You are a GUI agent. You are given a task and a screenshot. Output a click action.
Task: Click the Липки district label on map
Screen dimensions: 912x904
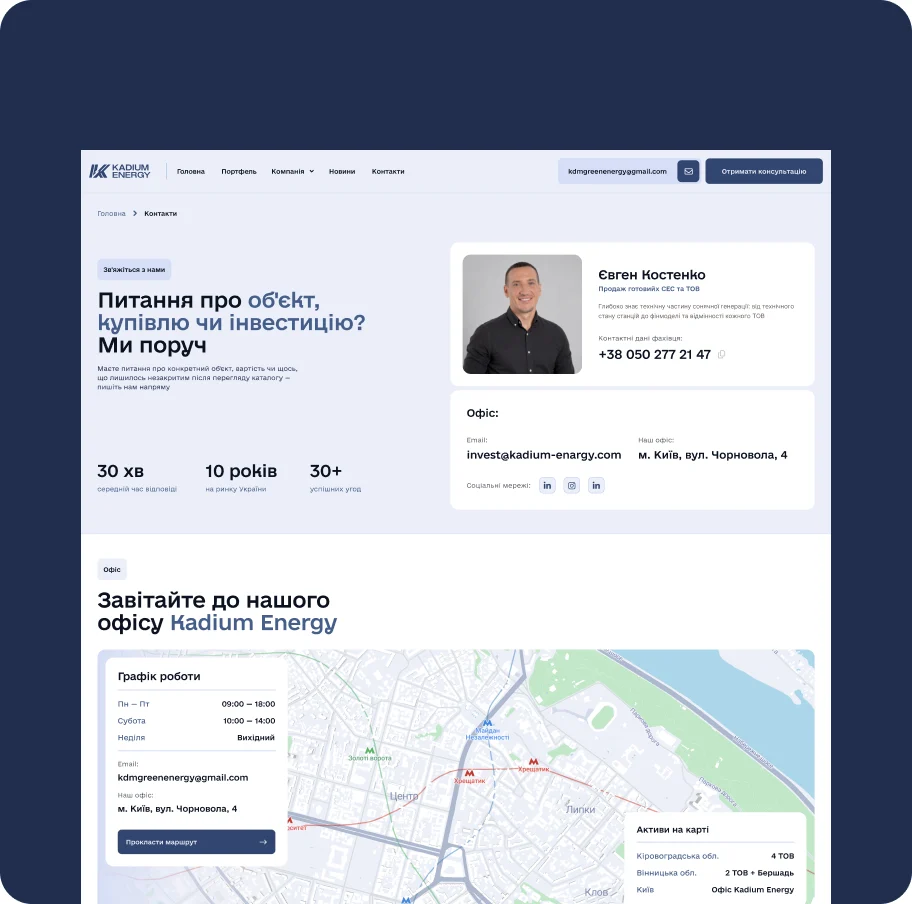point(580,809)
